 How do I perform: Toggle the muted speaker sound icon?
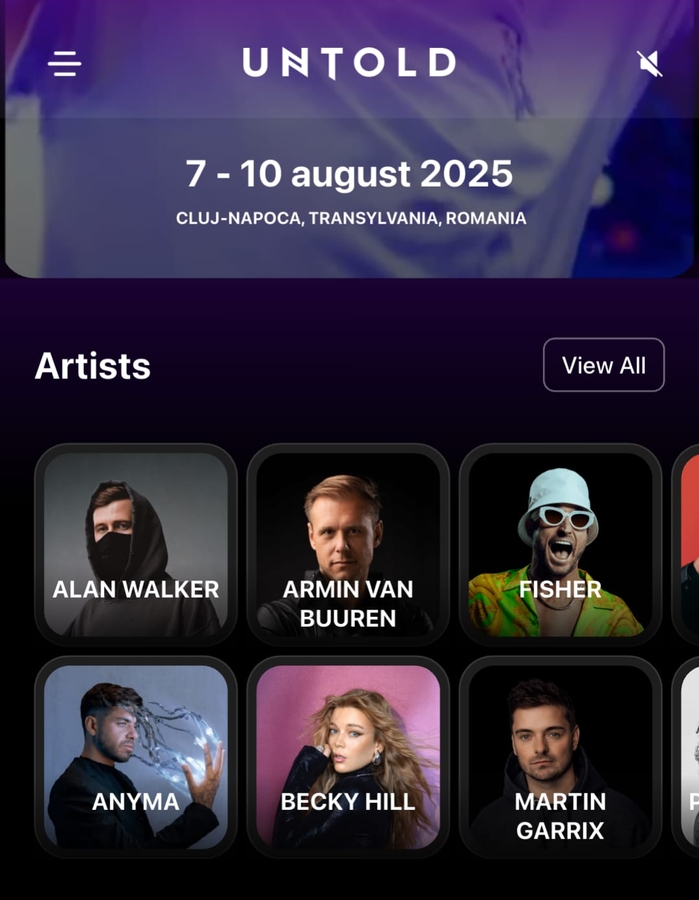650,63
